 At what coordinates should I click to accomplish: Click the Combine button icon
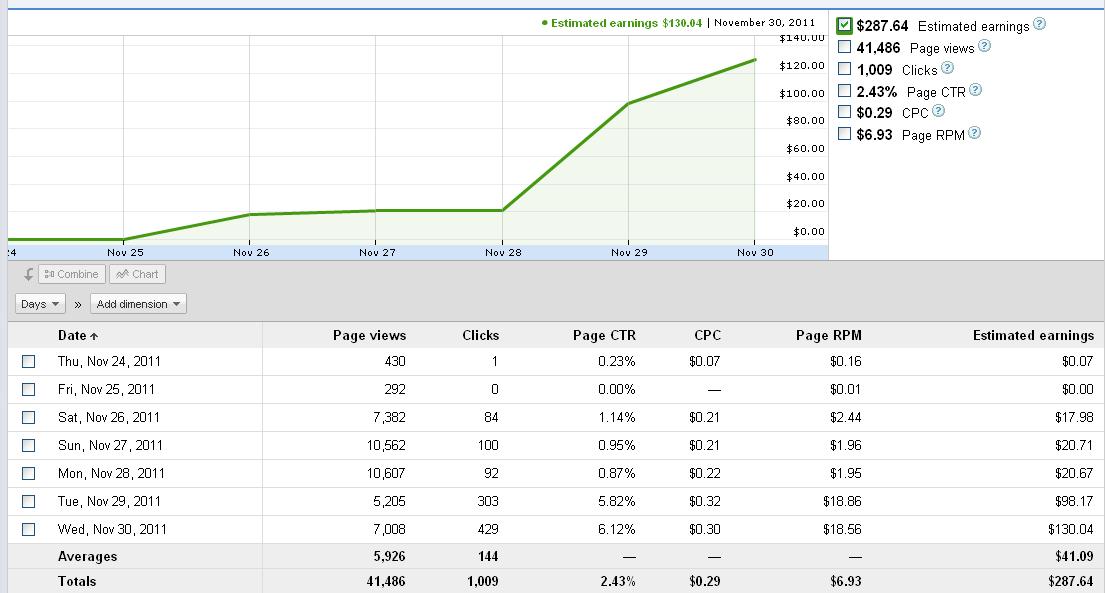[49, 274]
